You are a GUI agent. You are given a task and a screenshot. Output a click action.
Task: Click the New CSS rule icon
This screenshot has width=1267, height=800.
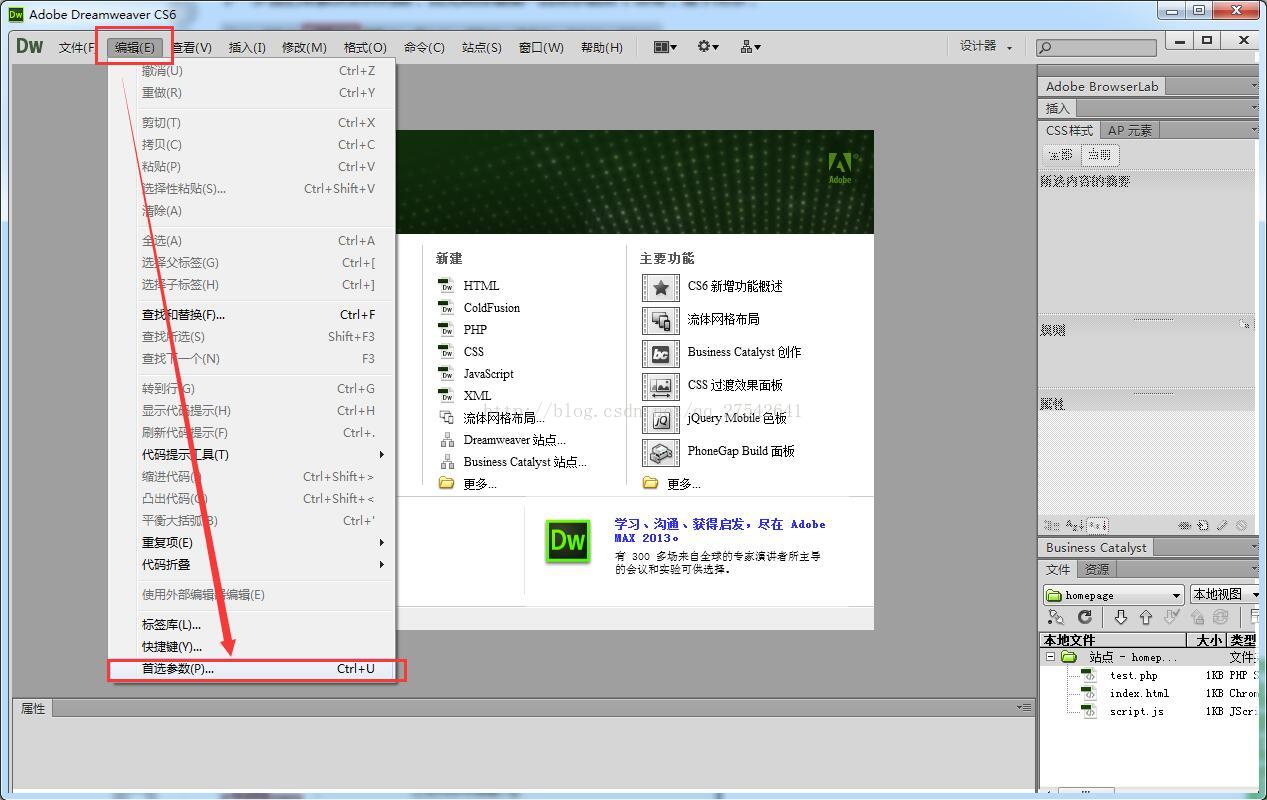pyautogui.click(x=1203, y=525)
